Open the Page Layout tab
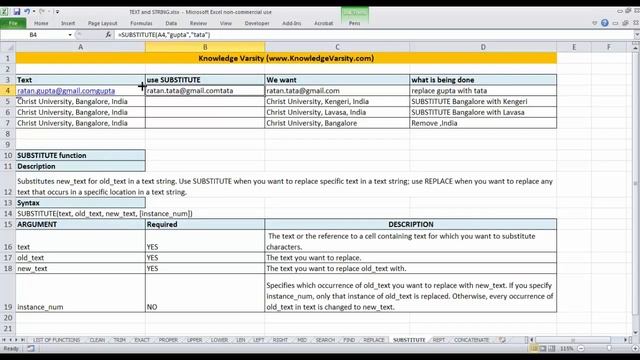This screenshot has width=640, height=360. pos(102,23)
